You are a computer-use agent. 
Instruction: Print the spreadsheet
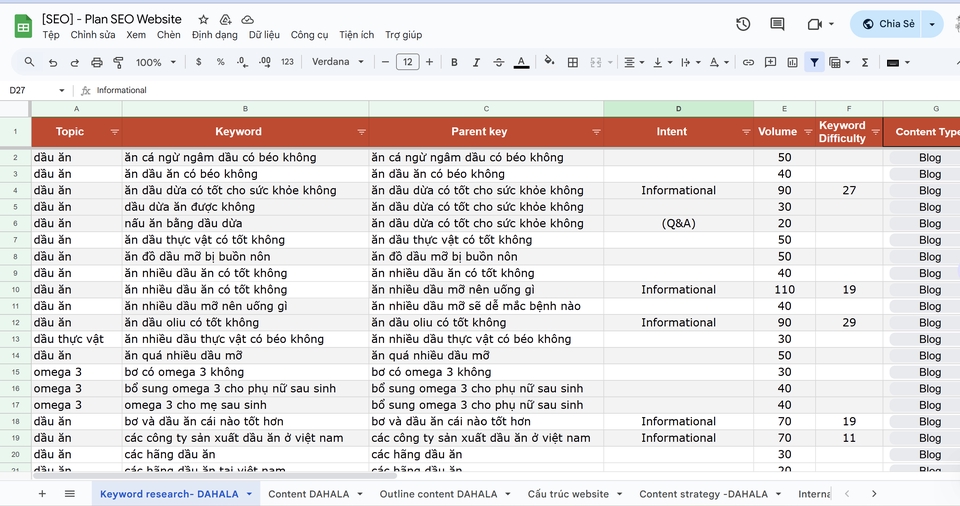point(97,62)
